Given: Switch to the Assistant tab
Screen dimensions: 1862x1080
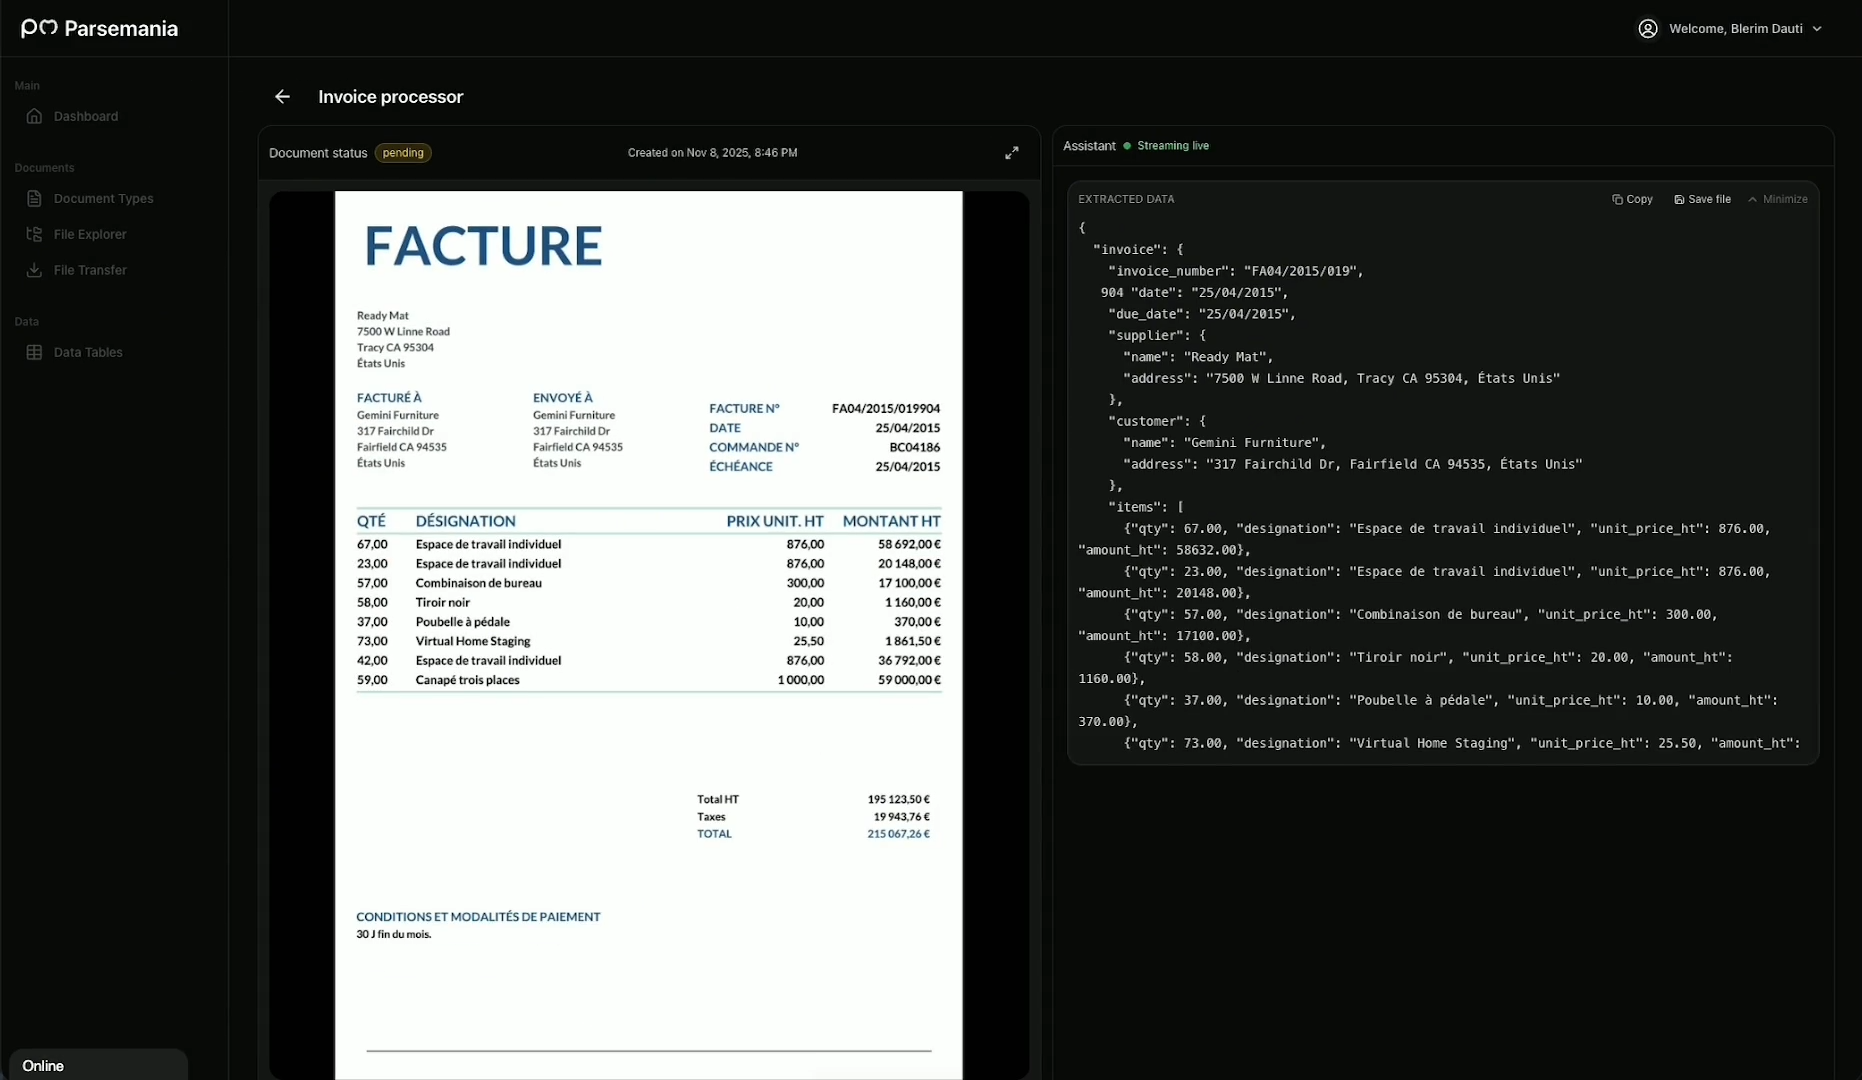Looking at the screenshot, I should 1090,145.
